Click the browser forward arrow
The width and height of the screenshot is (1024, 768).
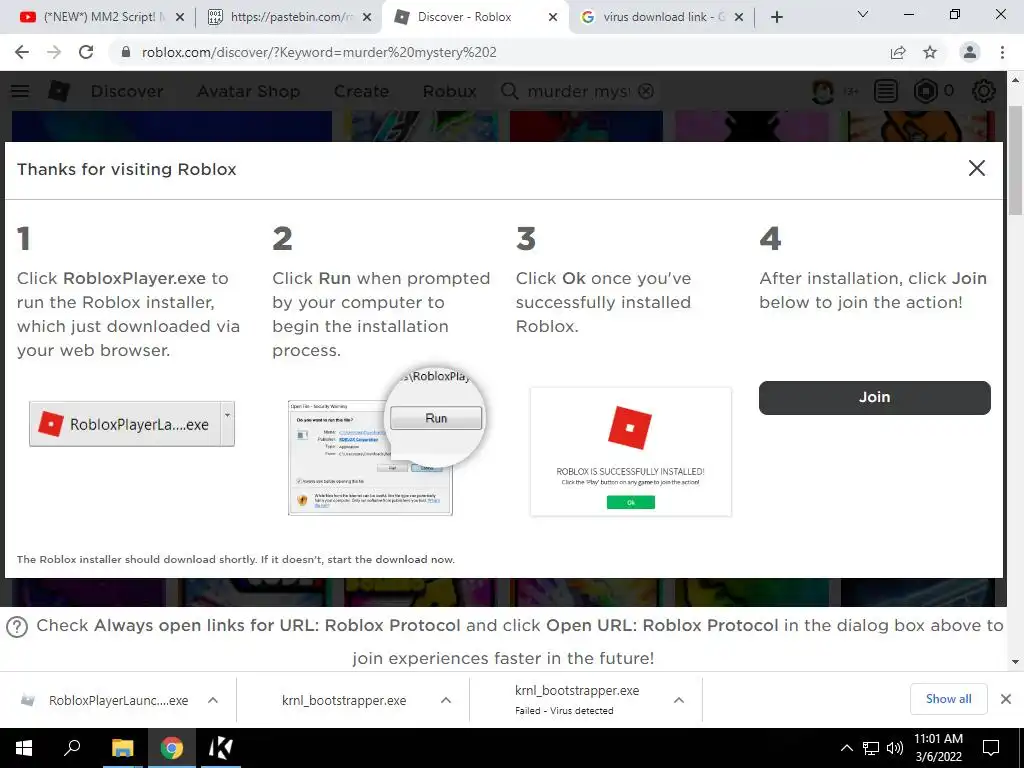[54, 52]
